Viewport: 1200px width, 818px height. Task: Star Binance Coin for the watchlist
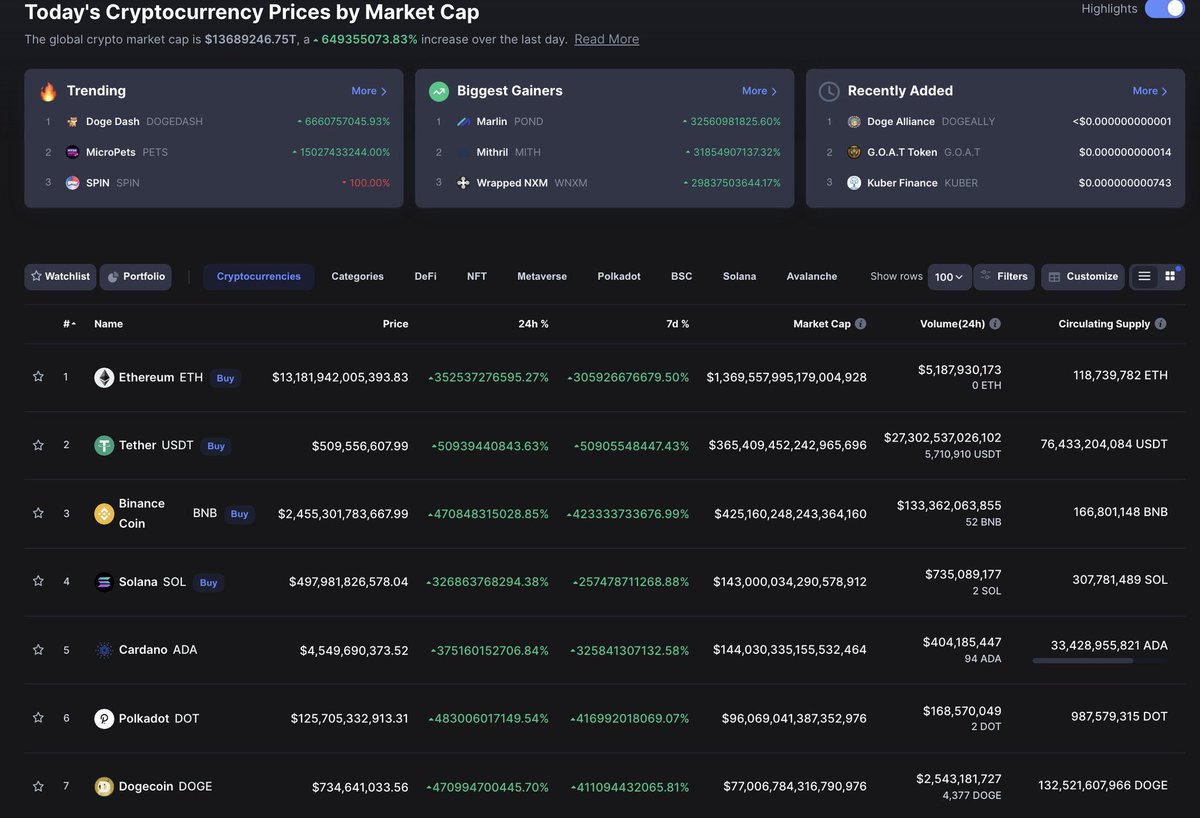(x=38, y=513)
